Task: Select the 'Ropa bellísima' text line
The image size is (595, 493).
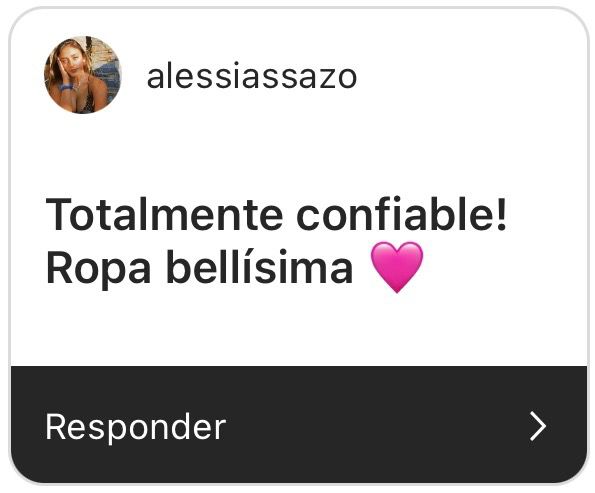Action: (199, 267)
